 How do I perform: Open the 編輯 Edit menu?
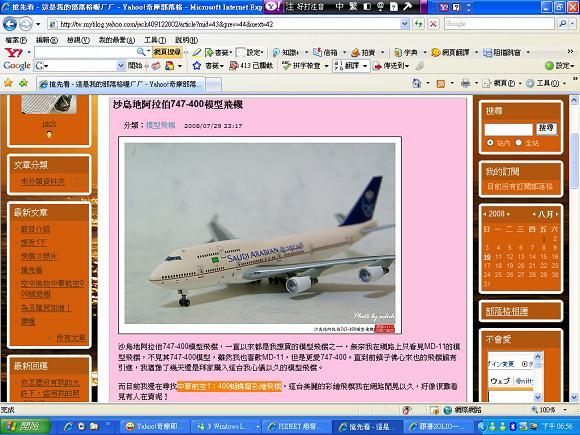[x=47, y=40]
